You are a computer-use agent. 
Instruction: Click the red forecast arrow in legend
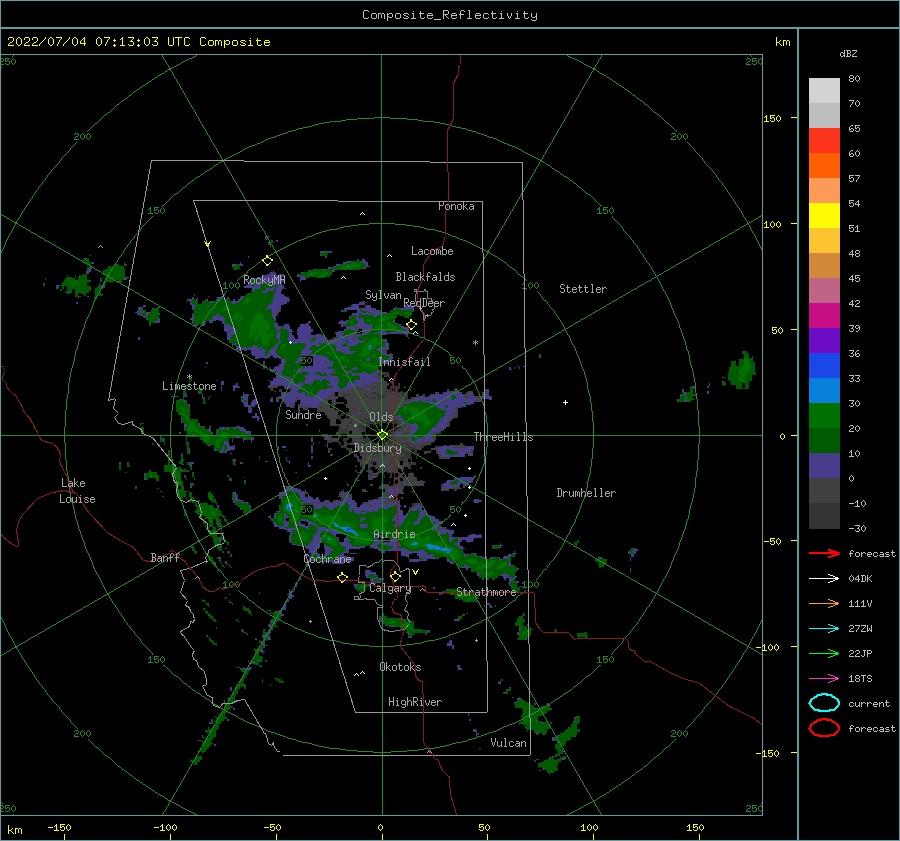point(824,553)
